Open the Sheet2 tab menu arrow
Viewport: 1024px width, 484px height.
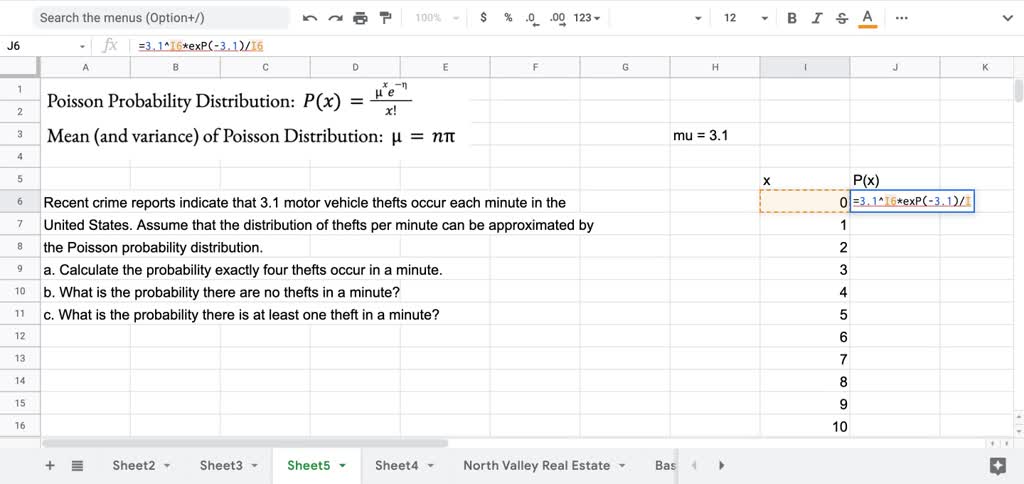click(x=167, y=466)
